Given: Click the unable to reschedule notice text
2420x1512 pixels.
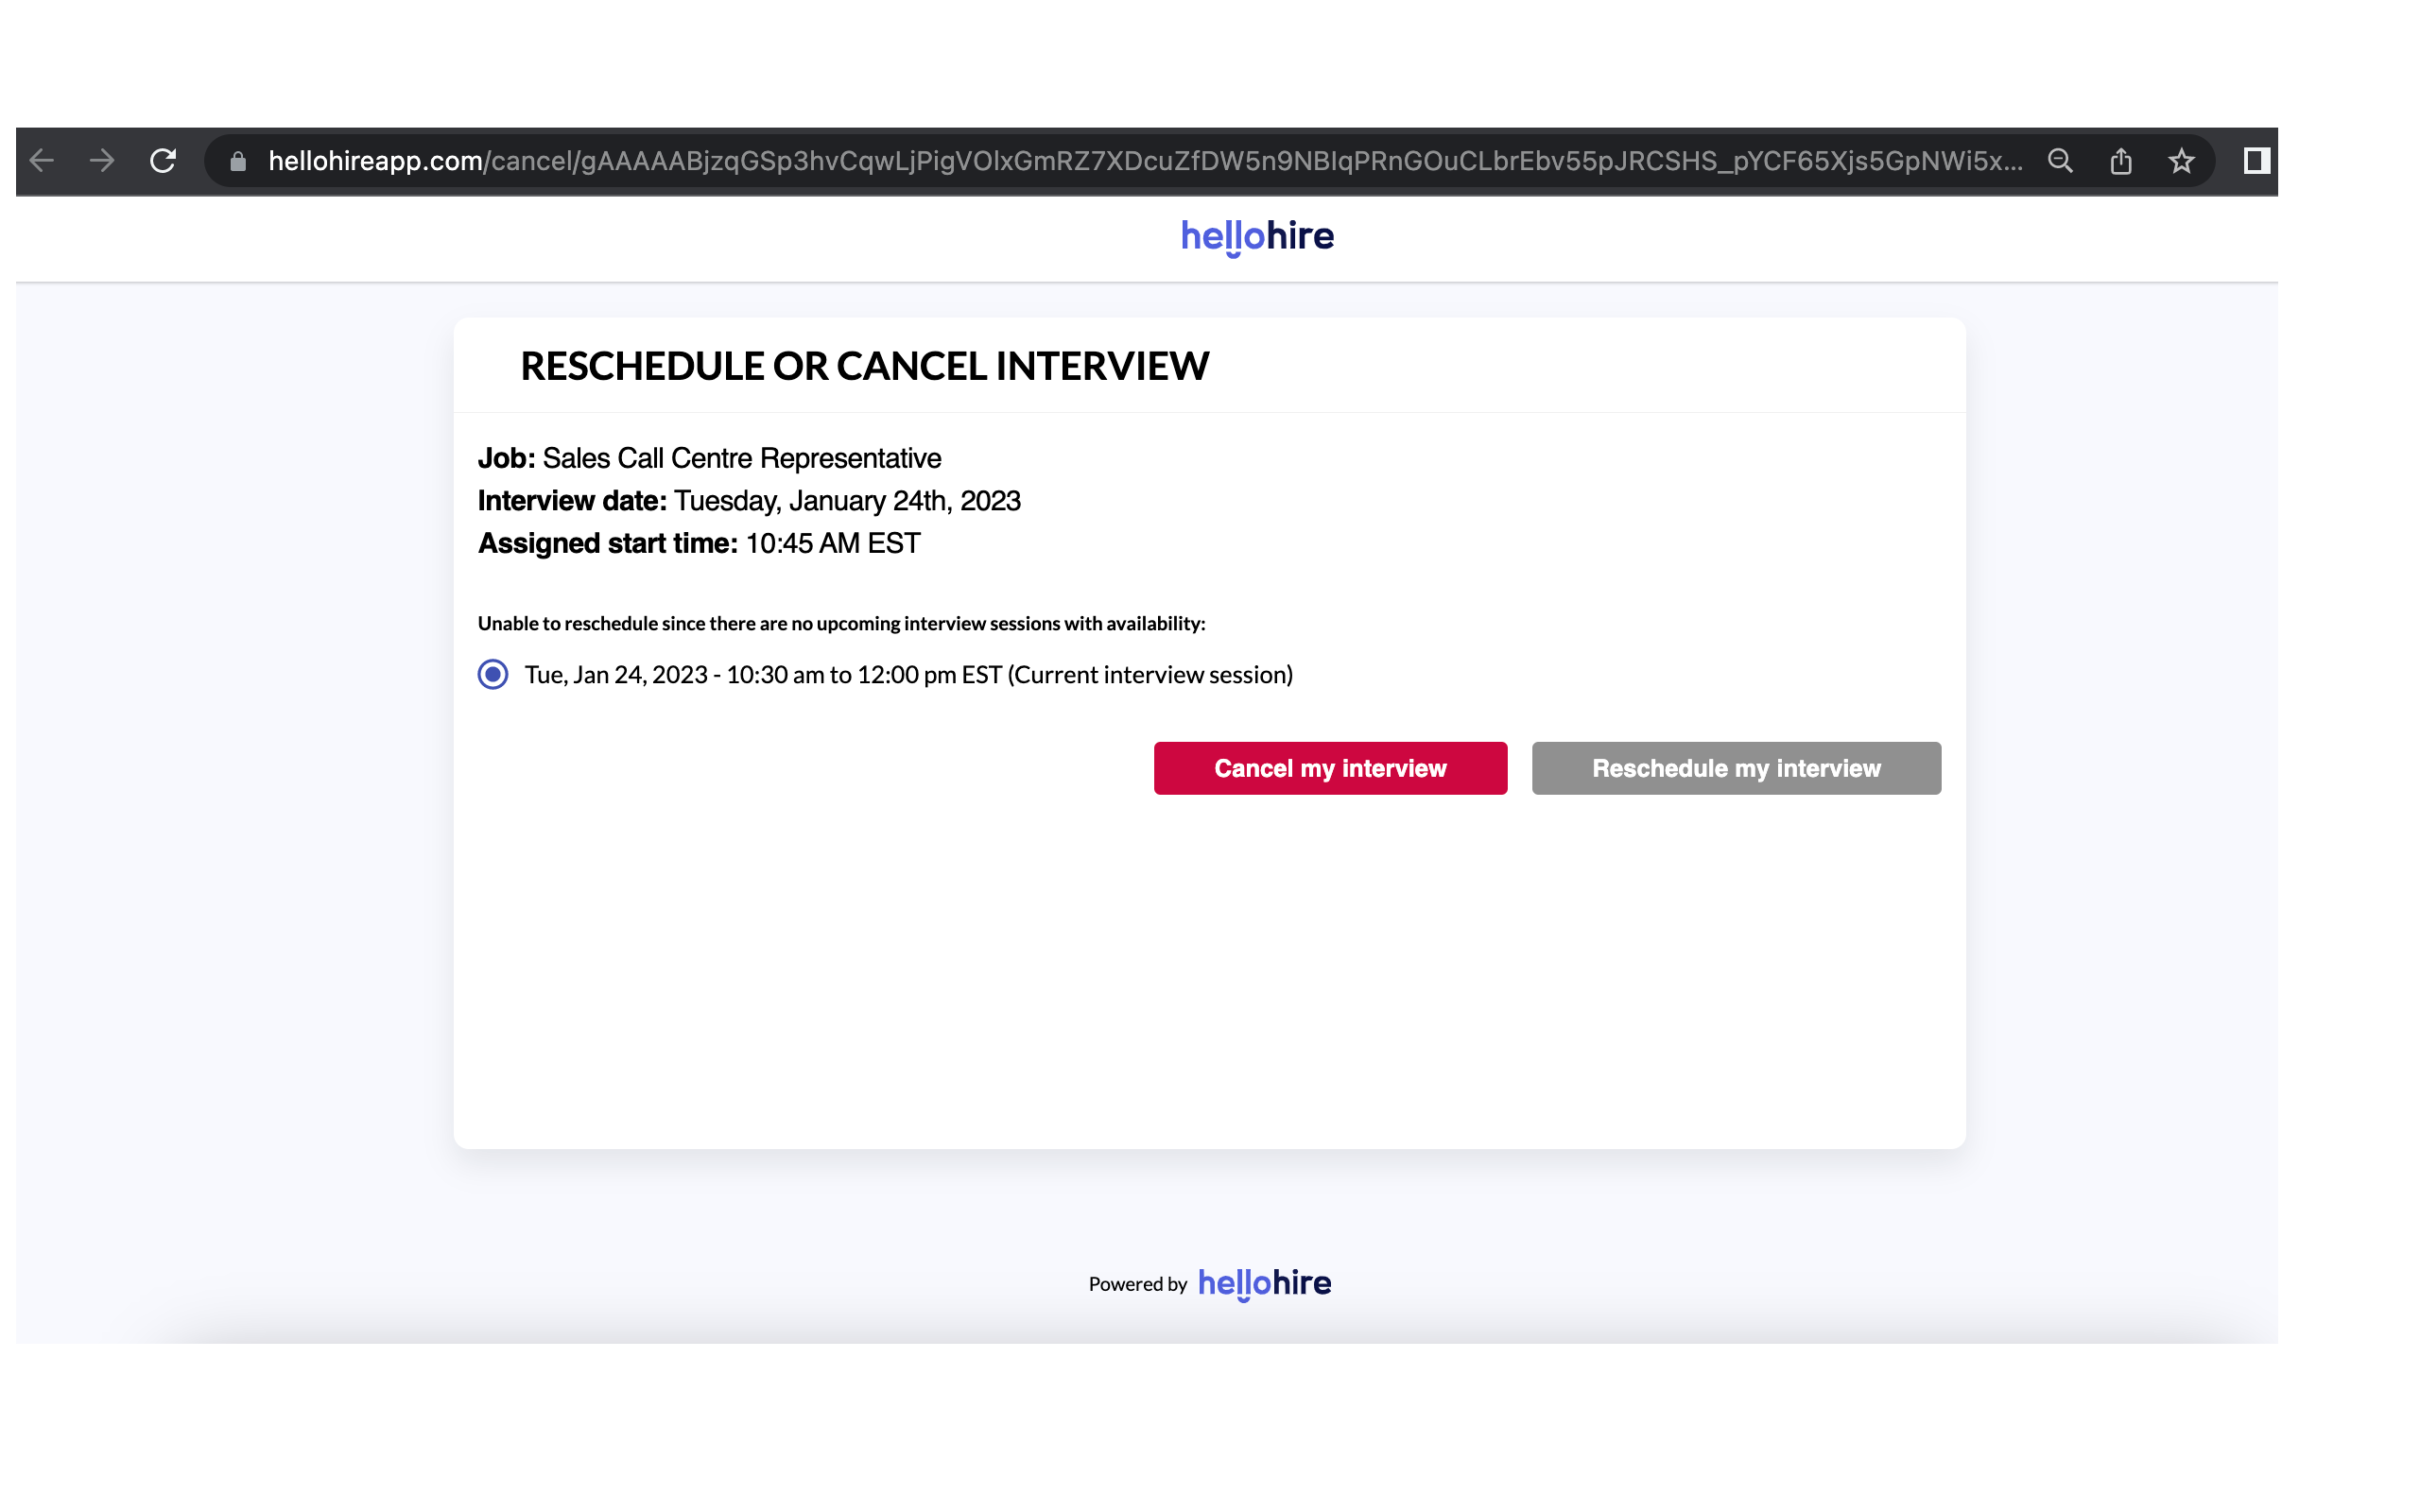Looking at the screenshot, I should (x=841, y=624).
